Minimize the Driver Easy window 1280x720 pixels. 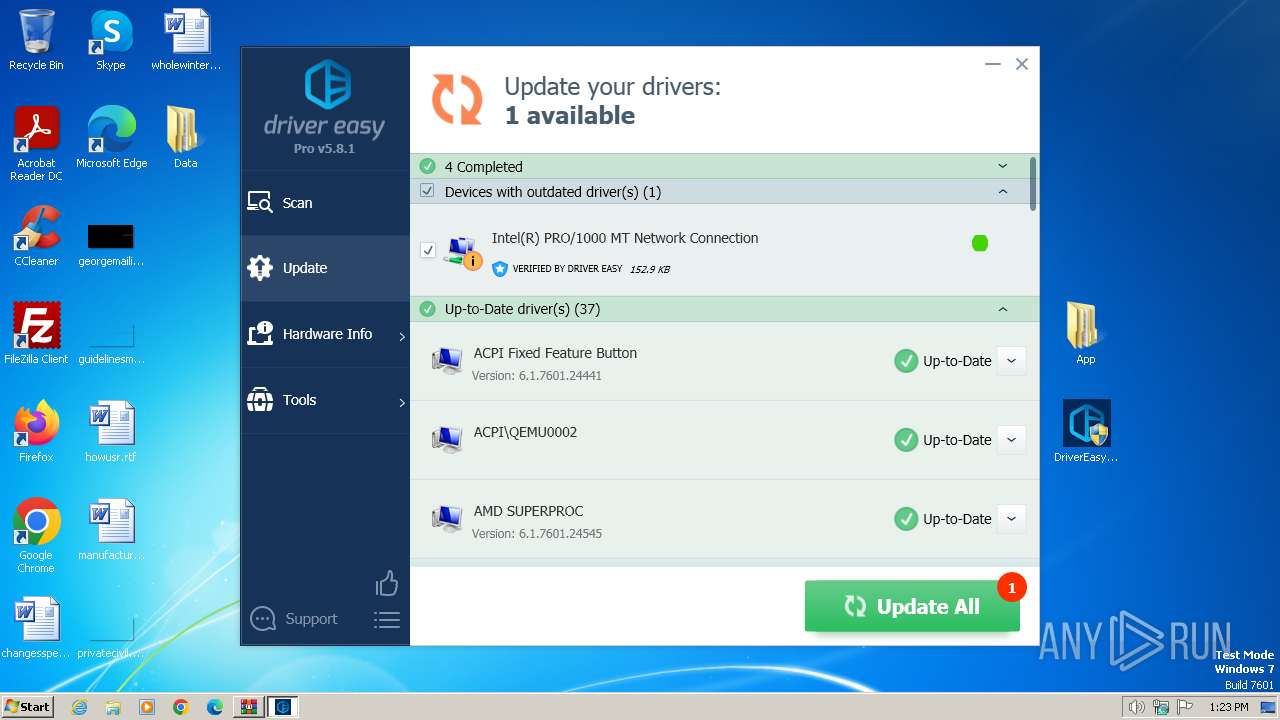993,64
